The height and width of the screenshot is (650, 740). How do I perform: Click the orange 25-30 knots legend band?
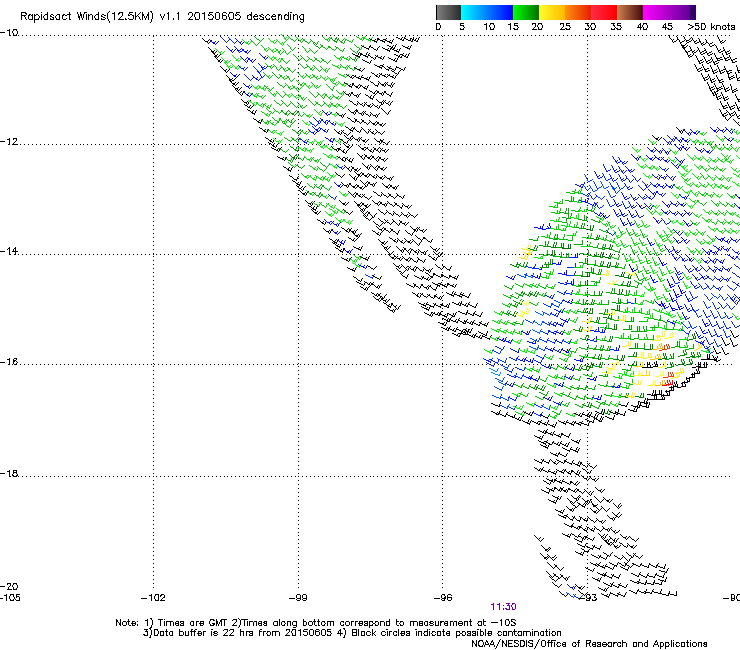[578, 12]
